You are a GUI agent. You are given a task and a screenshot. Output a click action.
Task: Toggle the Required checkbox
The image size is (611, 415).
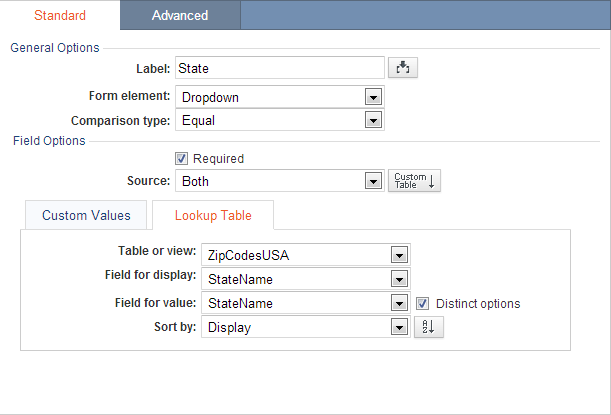point(181,159)
